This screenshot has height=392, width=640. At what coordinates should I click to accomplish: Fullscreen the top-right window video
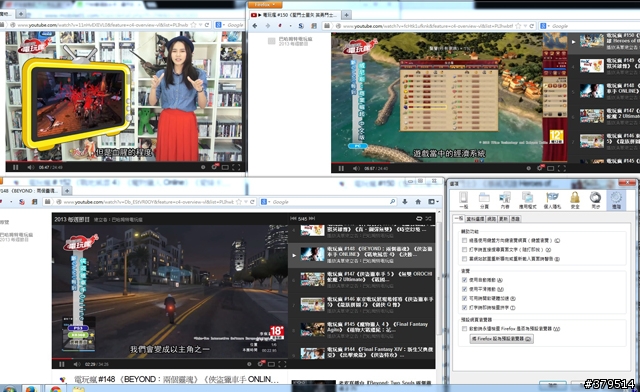[562, 168]
